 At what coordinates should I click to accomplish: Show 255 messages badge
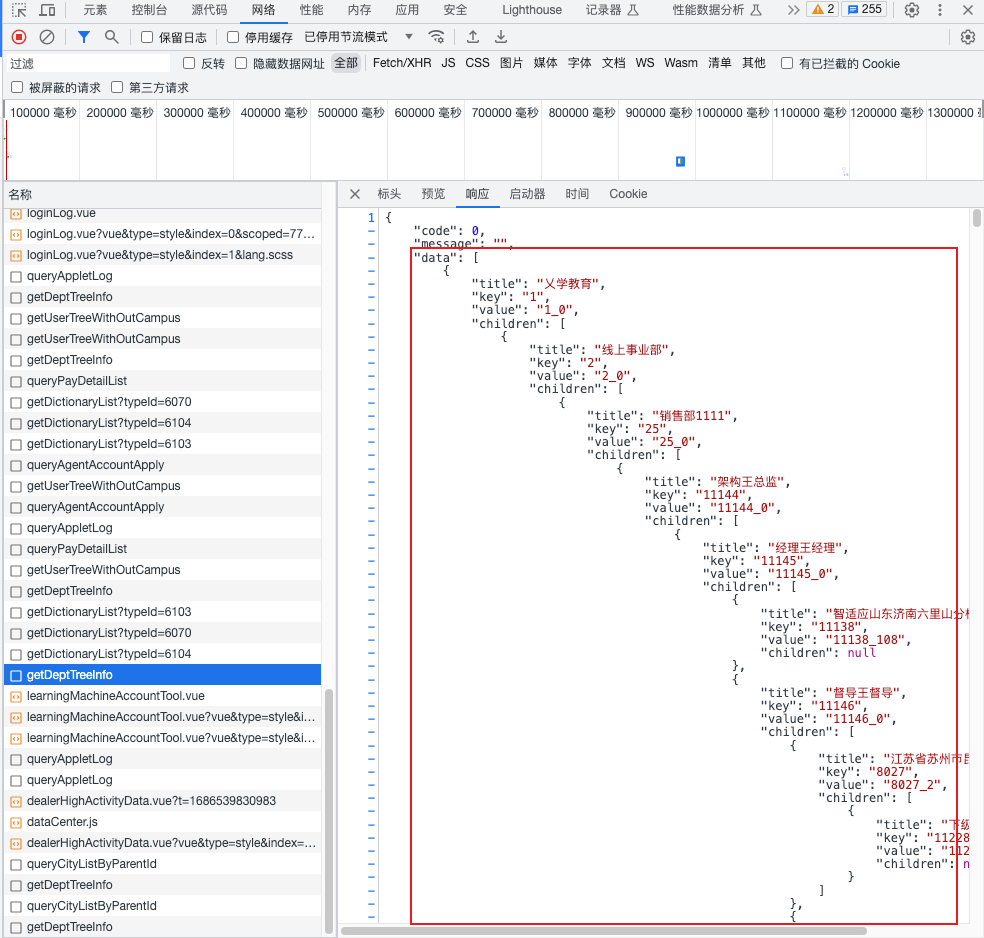865,9
